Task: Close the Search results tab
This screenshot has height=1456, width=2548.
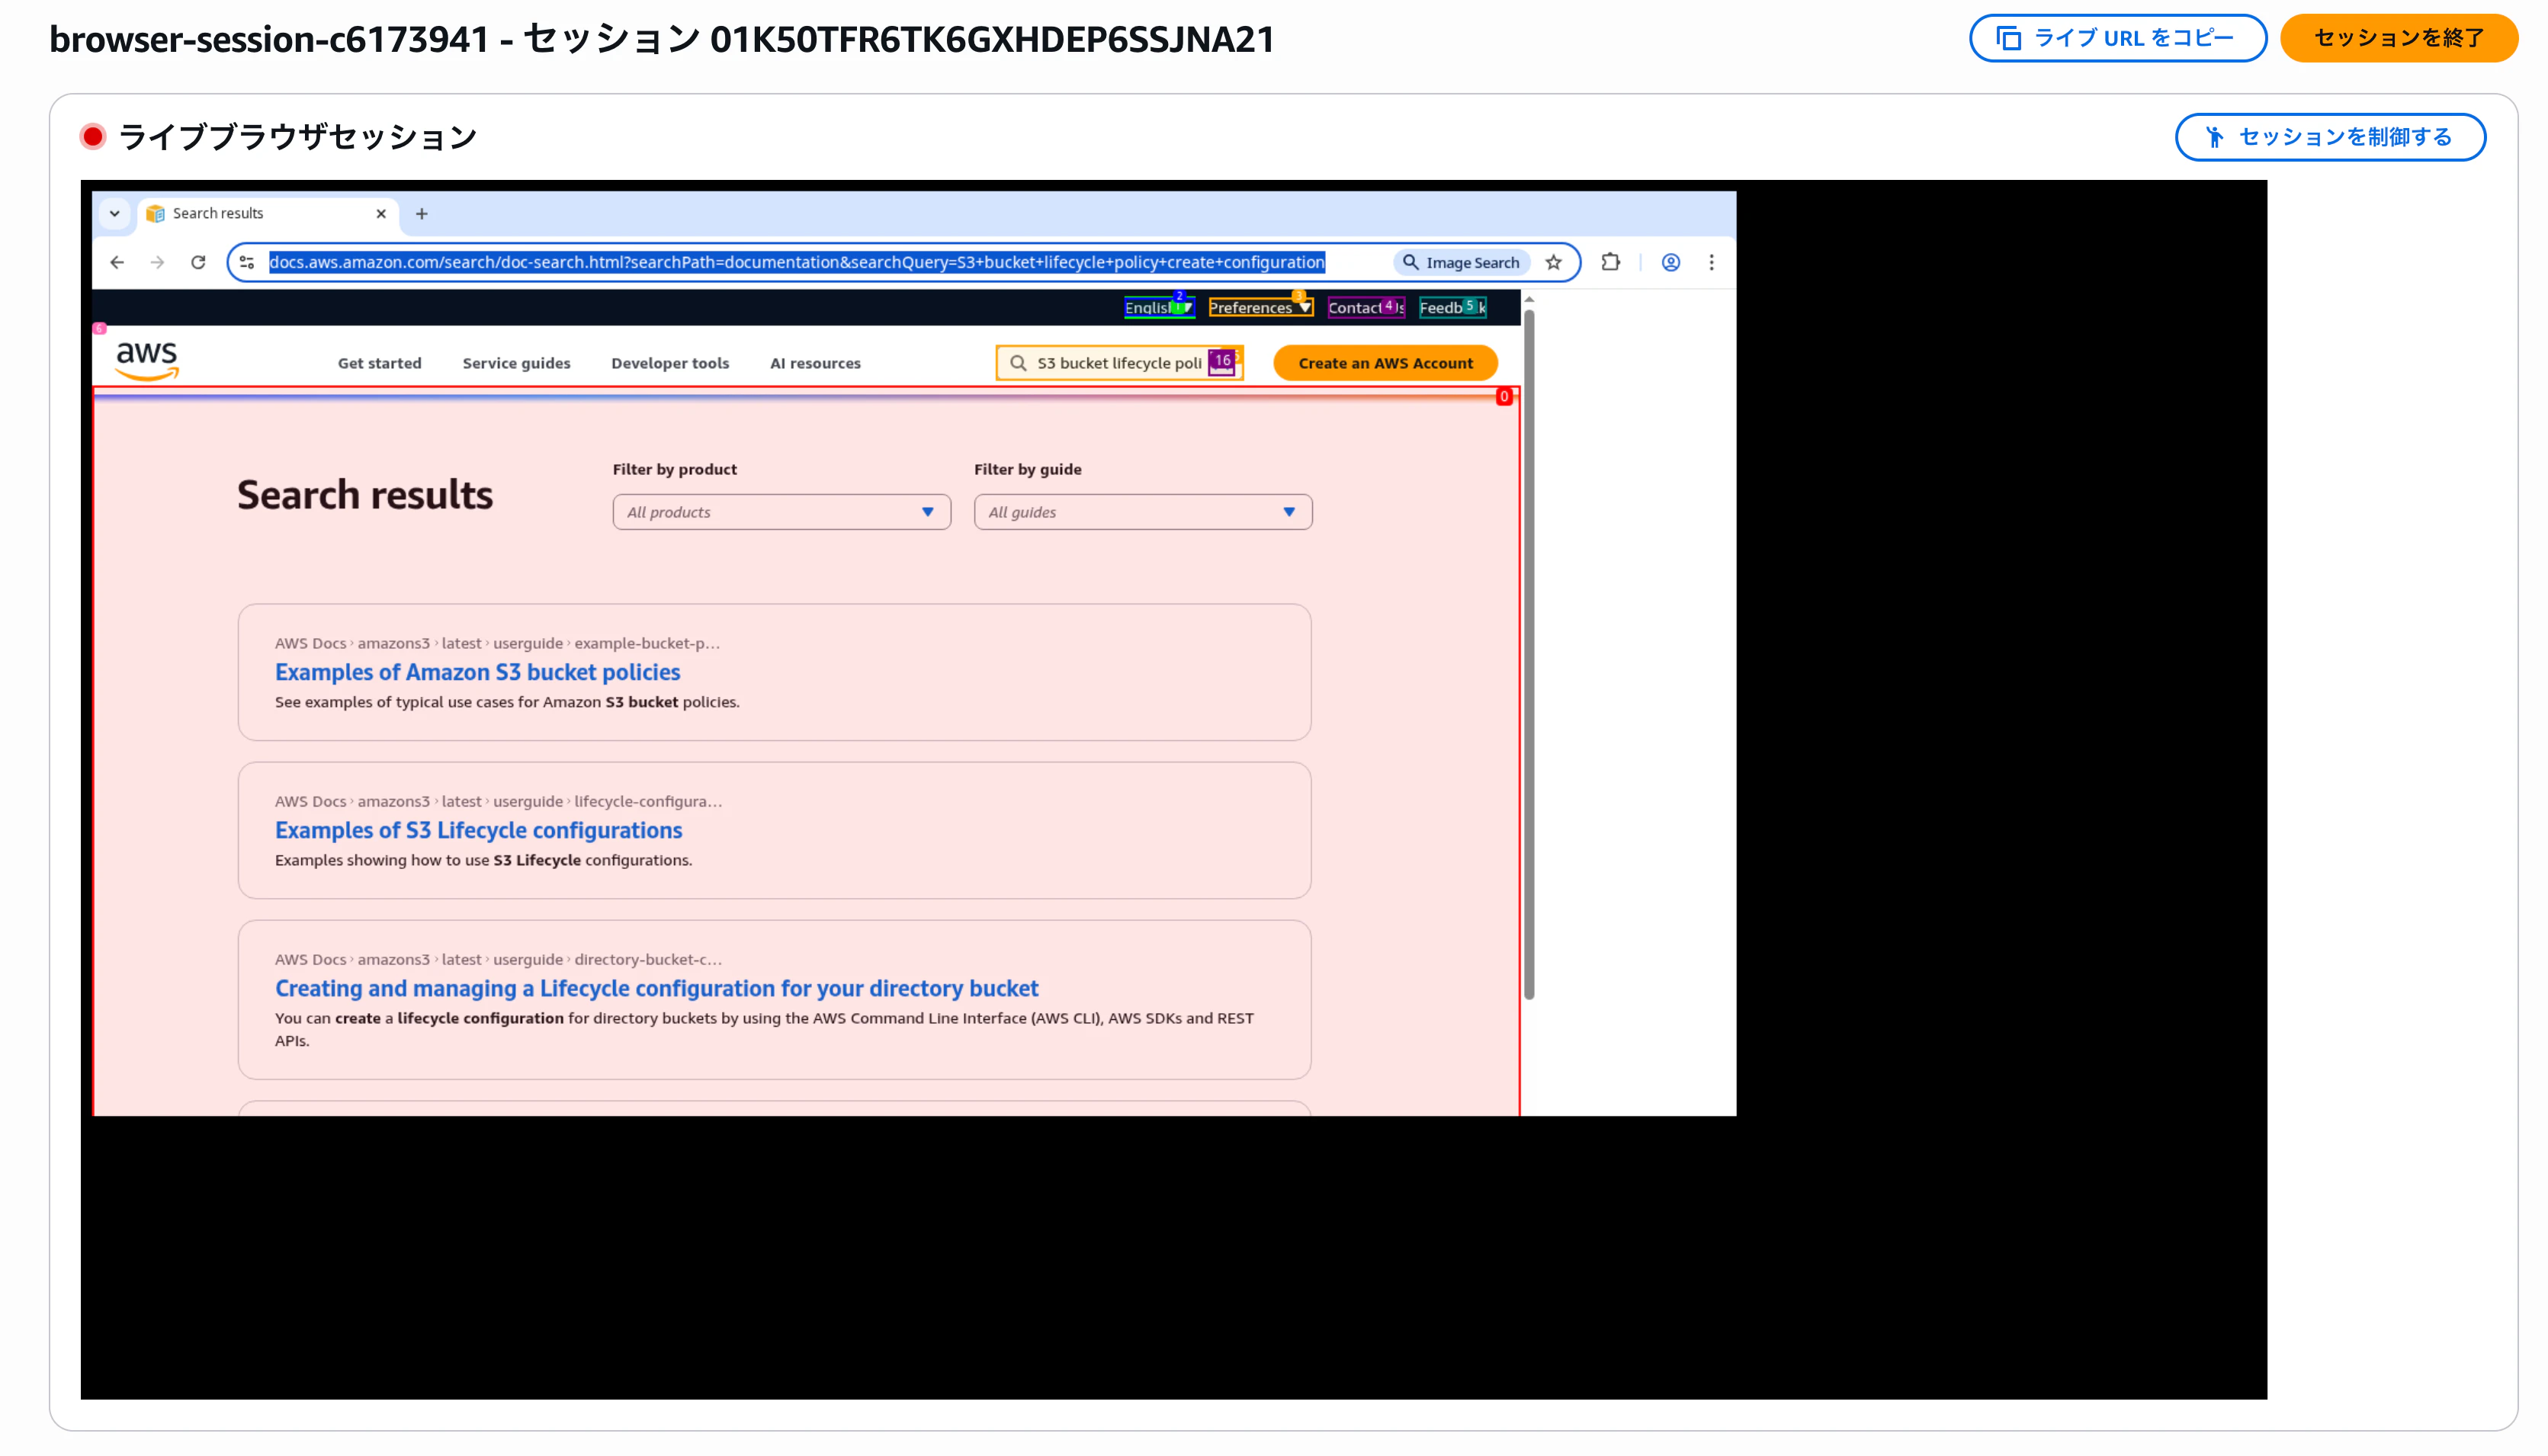Action: coord(381,214)
